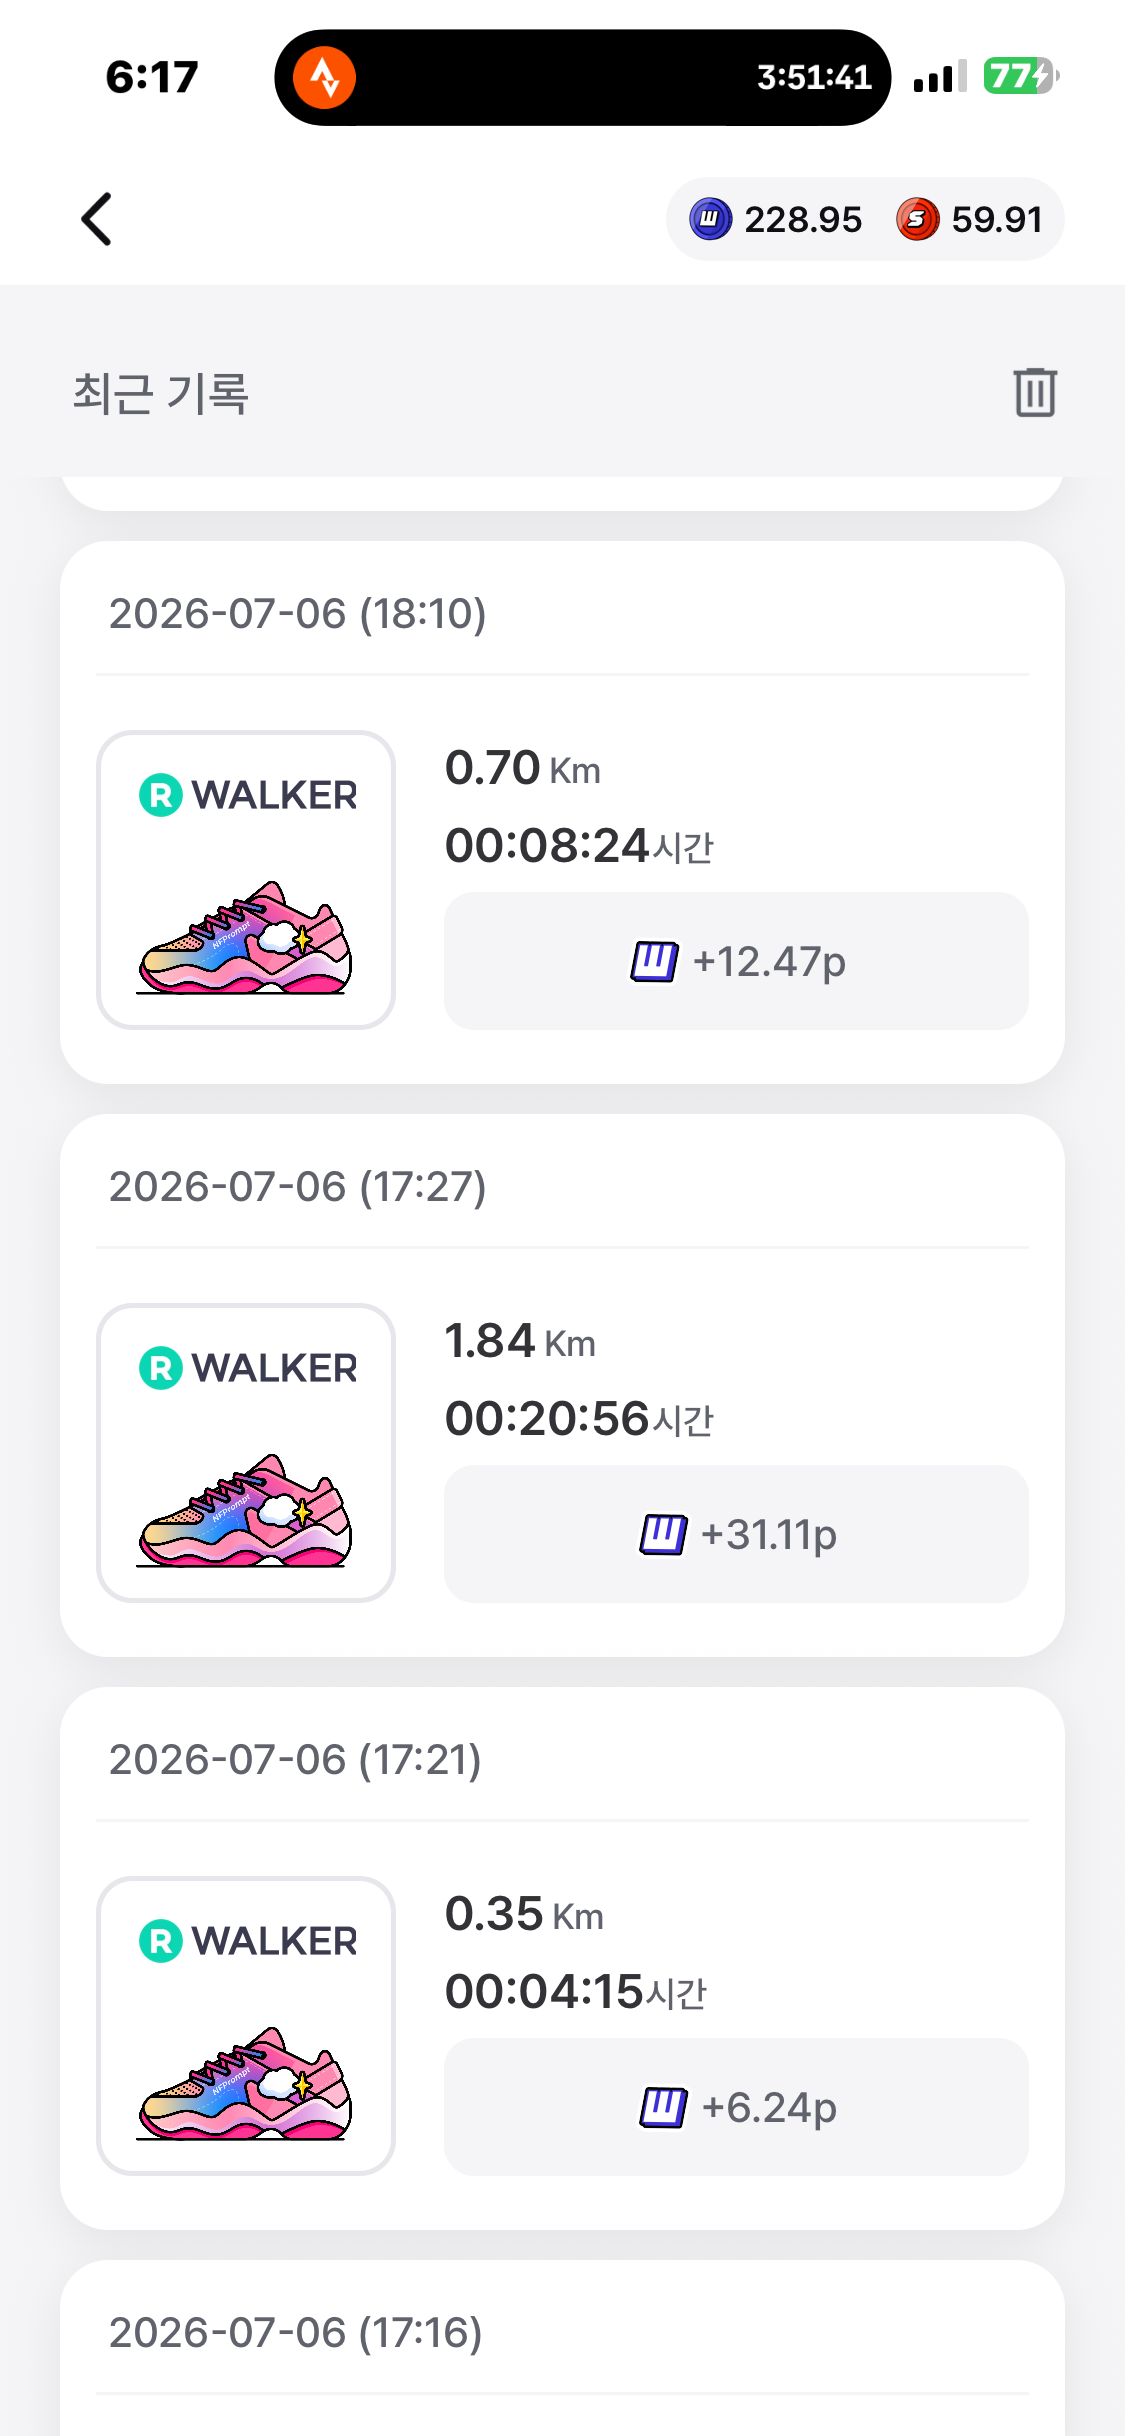Viewport: 1125px width, 2436px height.
Task: Tap the point icon beside +31.11p
Action: click(663, 1535)
